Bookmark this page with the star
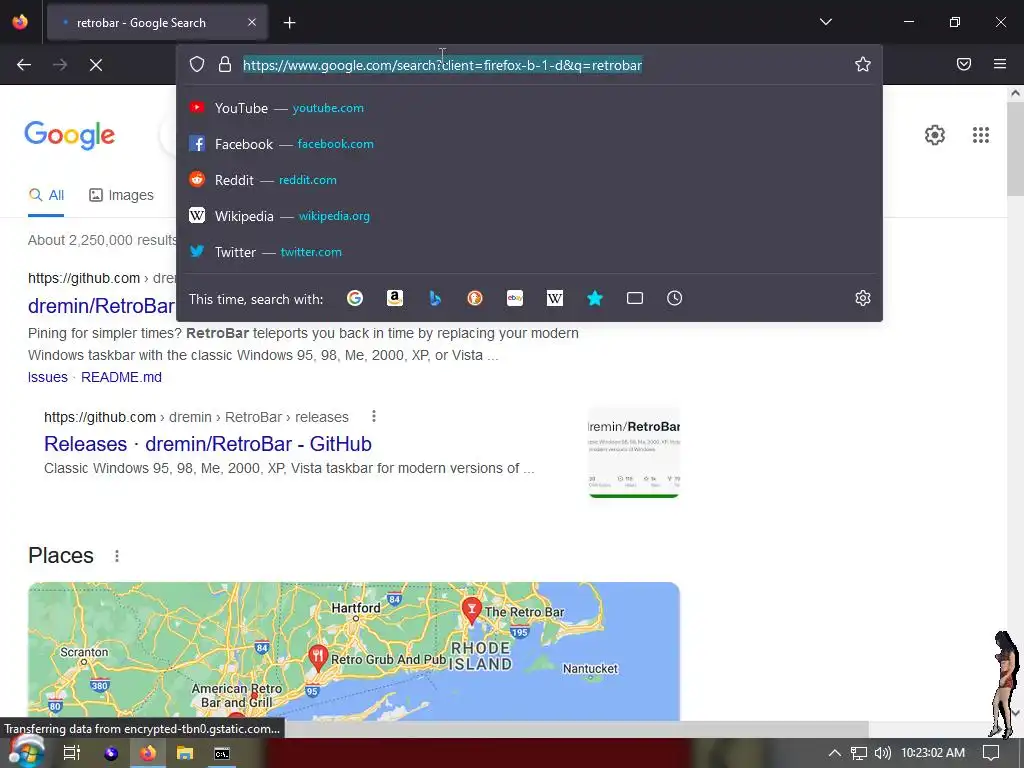This screenshot has height=768, width=1024. [863, 64]
